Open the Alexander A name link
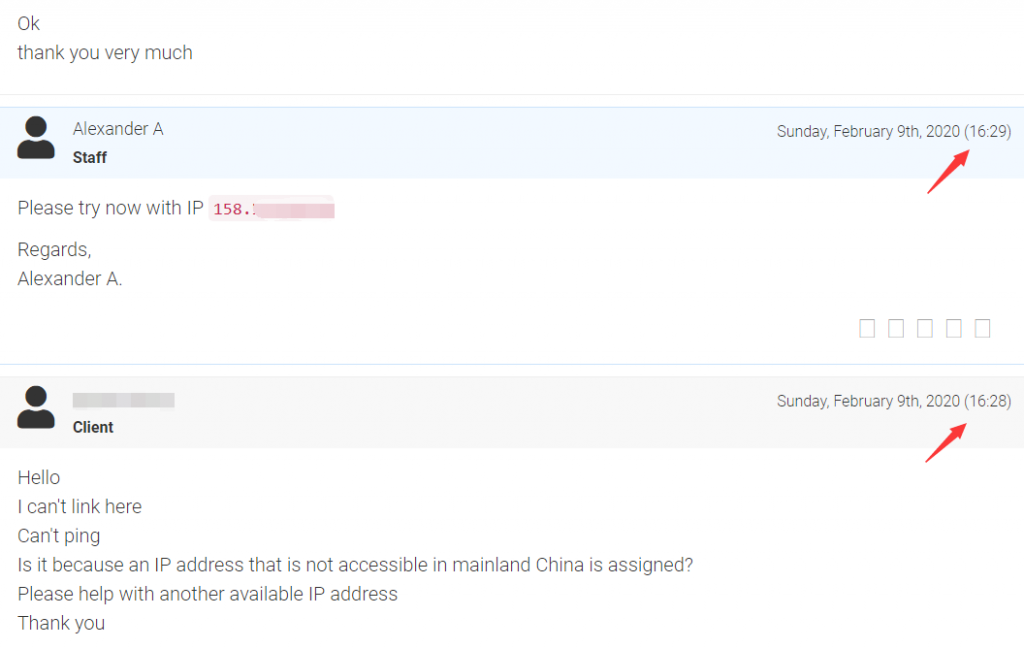The height and width of the screenshot is (649, 1024). point(118,129)
